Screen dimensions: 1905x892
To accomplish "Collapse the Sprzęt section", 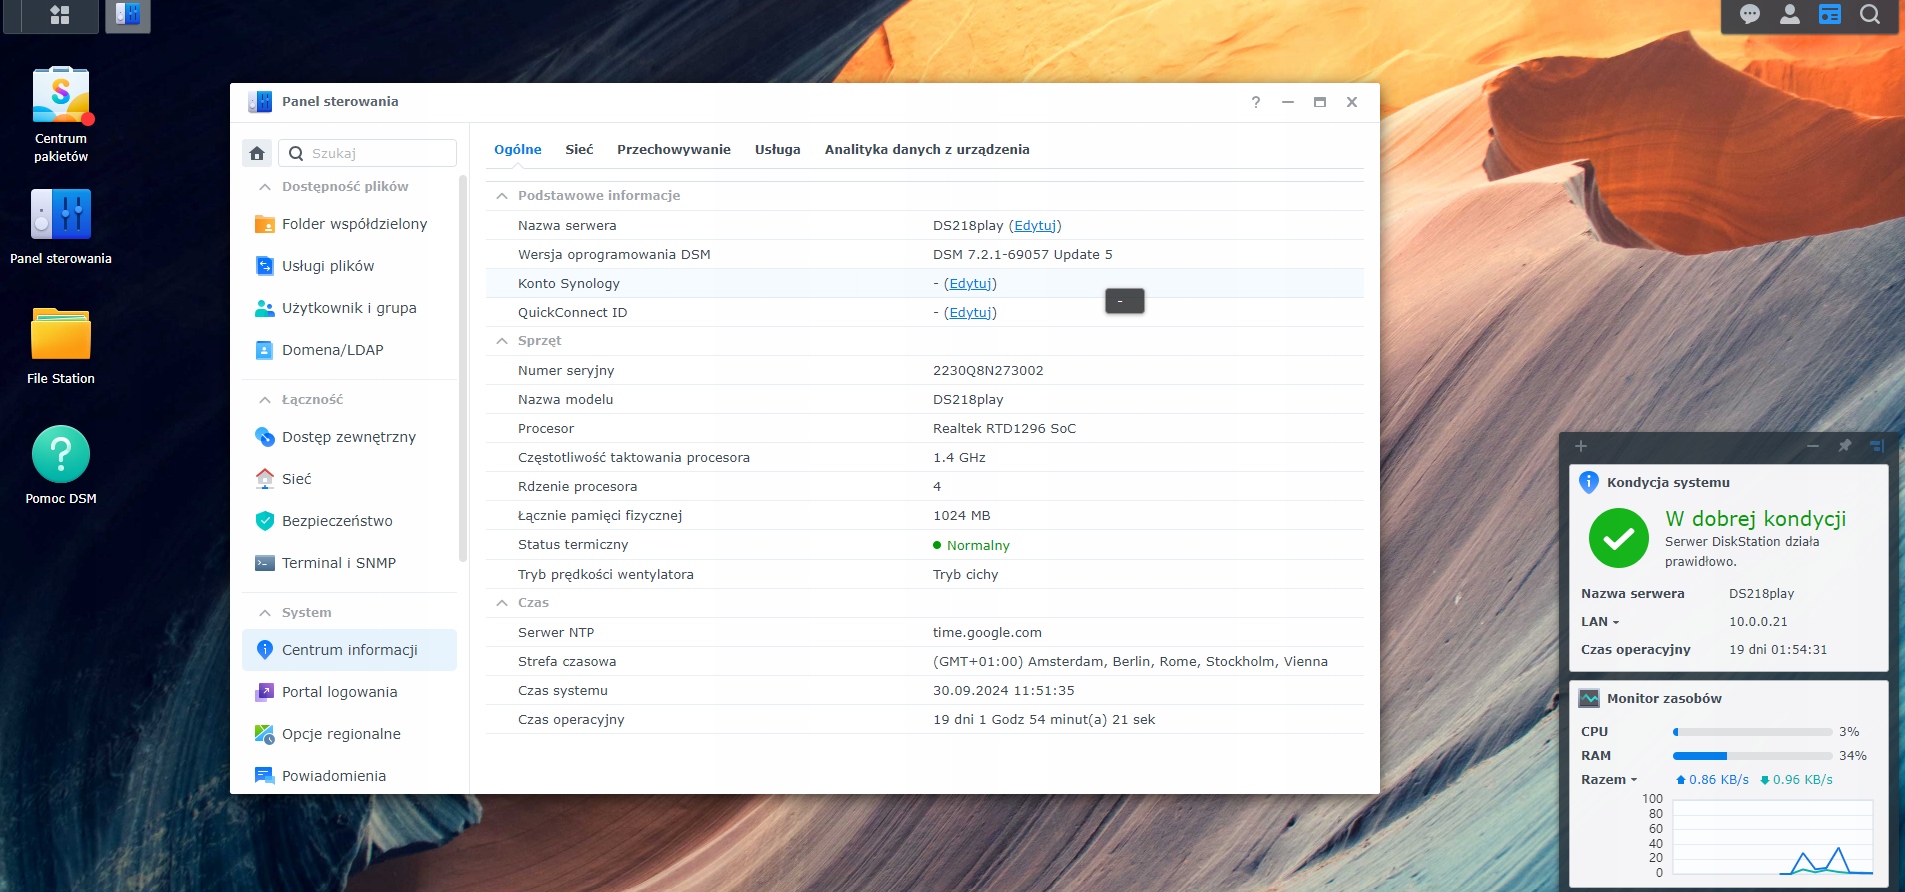I will point(502,341).
